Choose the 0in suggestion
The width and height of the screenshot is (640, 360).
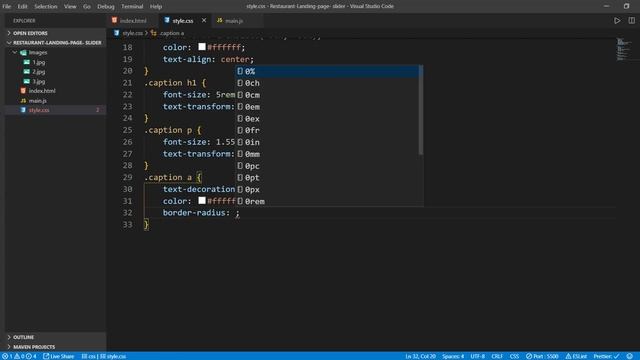pos(327,142)
